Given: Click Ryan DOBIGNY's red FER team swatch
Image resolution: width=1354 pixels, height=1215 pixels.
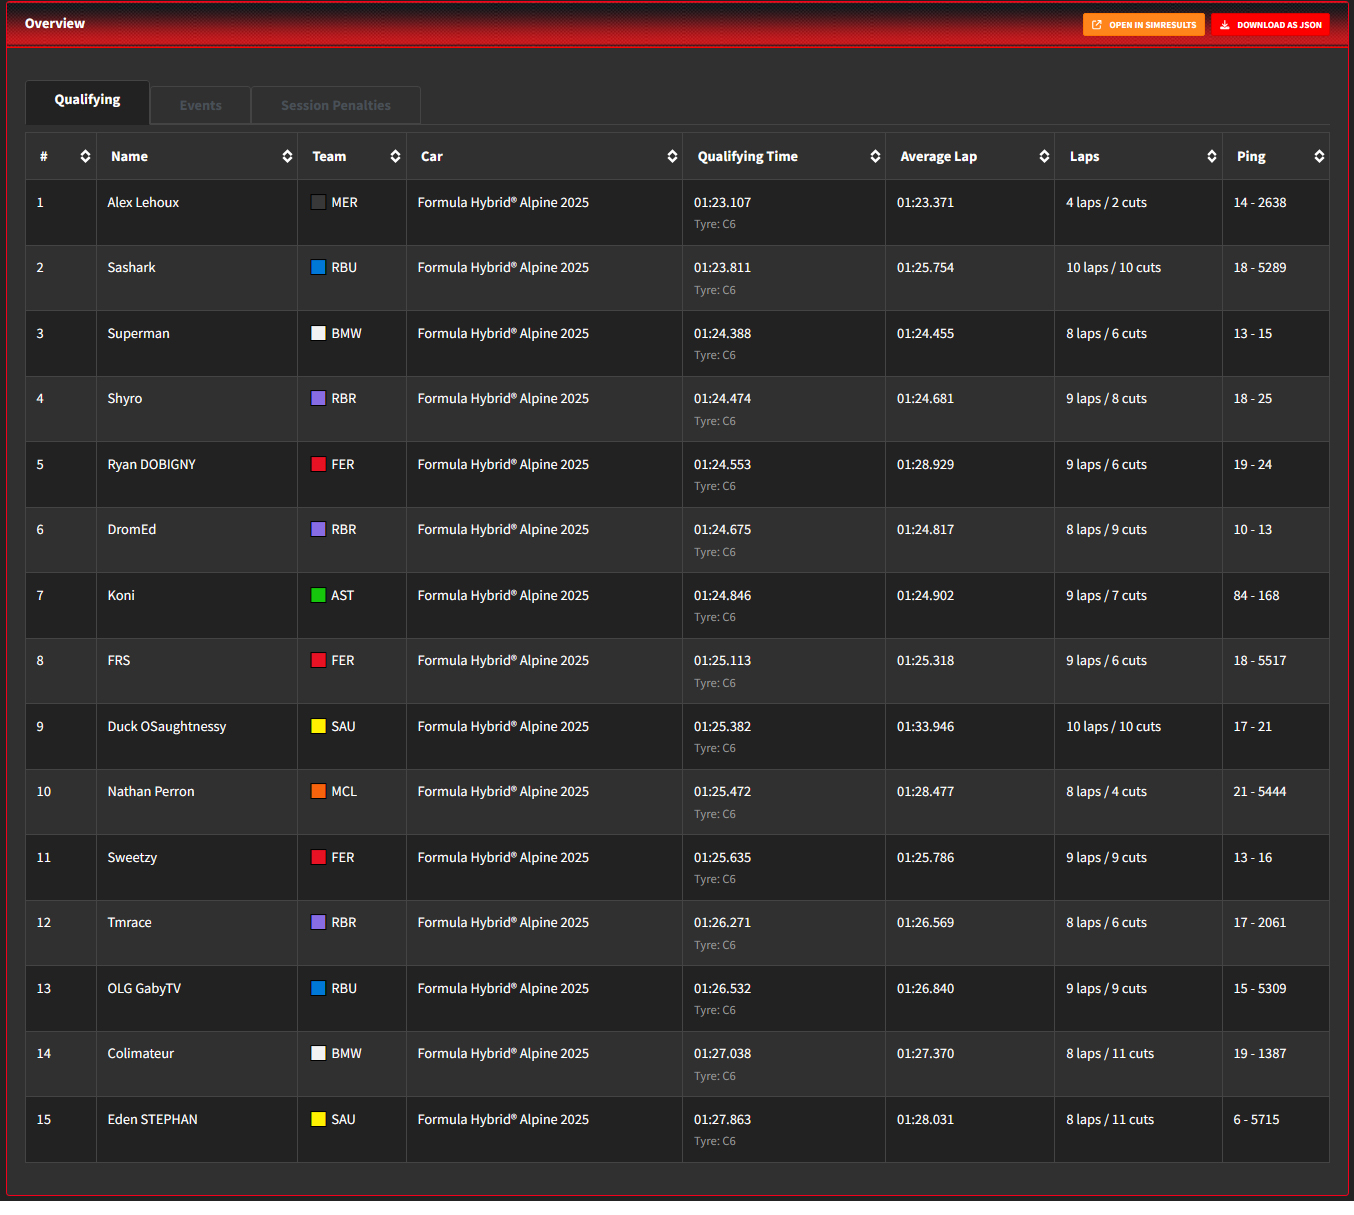Looking at the screenshot, I should [x=318, y=465].
